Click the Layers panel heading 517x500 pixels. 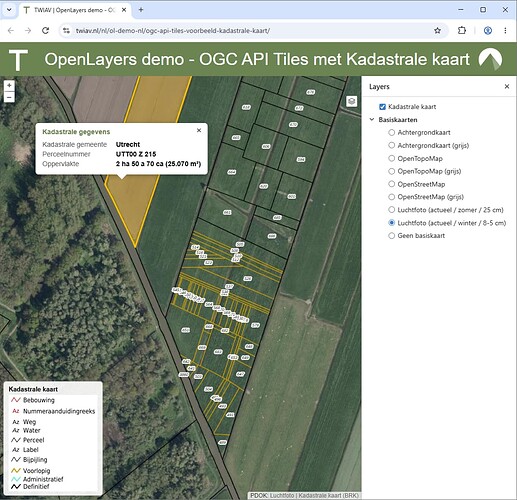379,87
